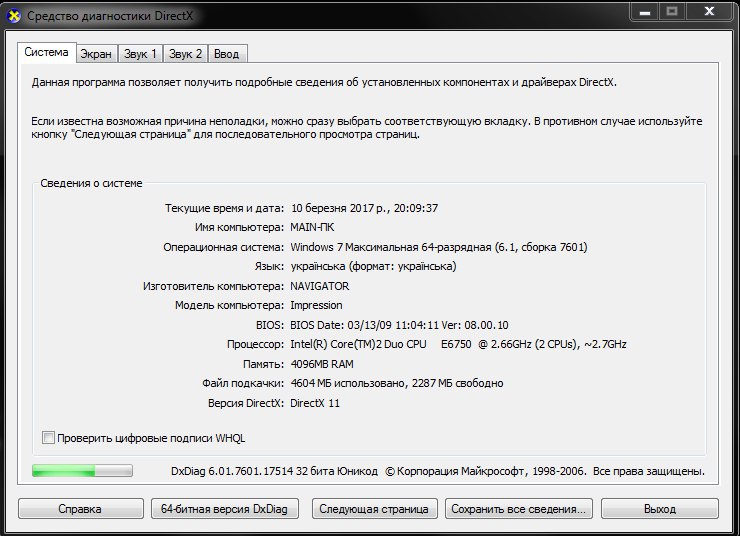This screenshot has width=740, height=536.
Task: Select the computer name MAIN-ПК
Action: pos(312,227)
